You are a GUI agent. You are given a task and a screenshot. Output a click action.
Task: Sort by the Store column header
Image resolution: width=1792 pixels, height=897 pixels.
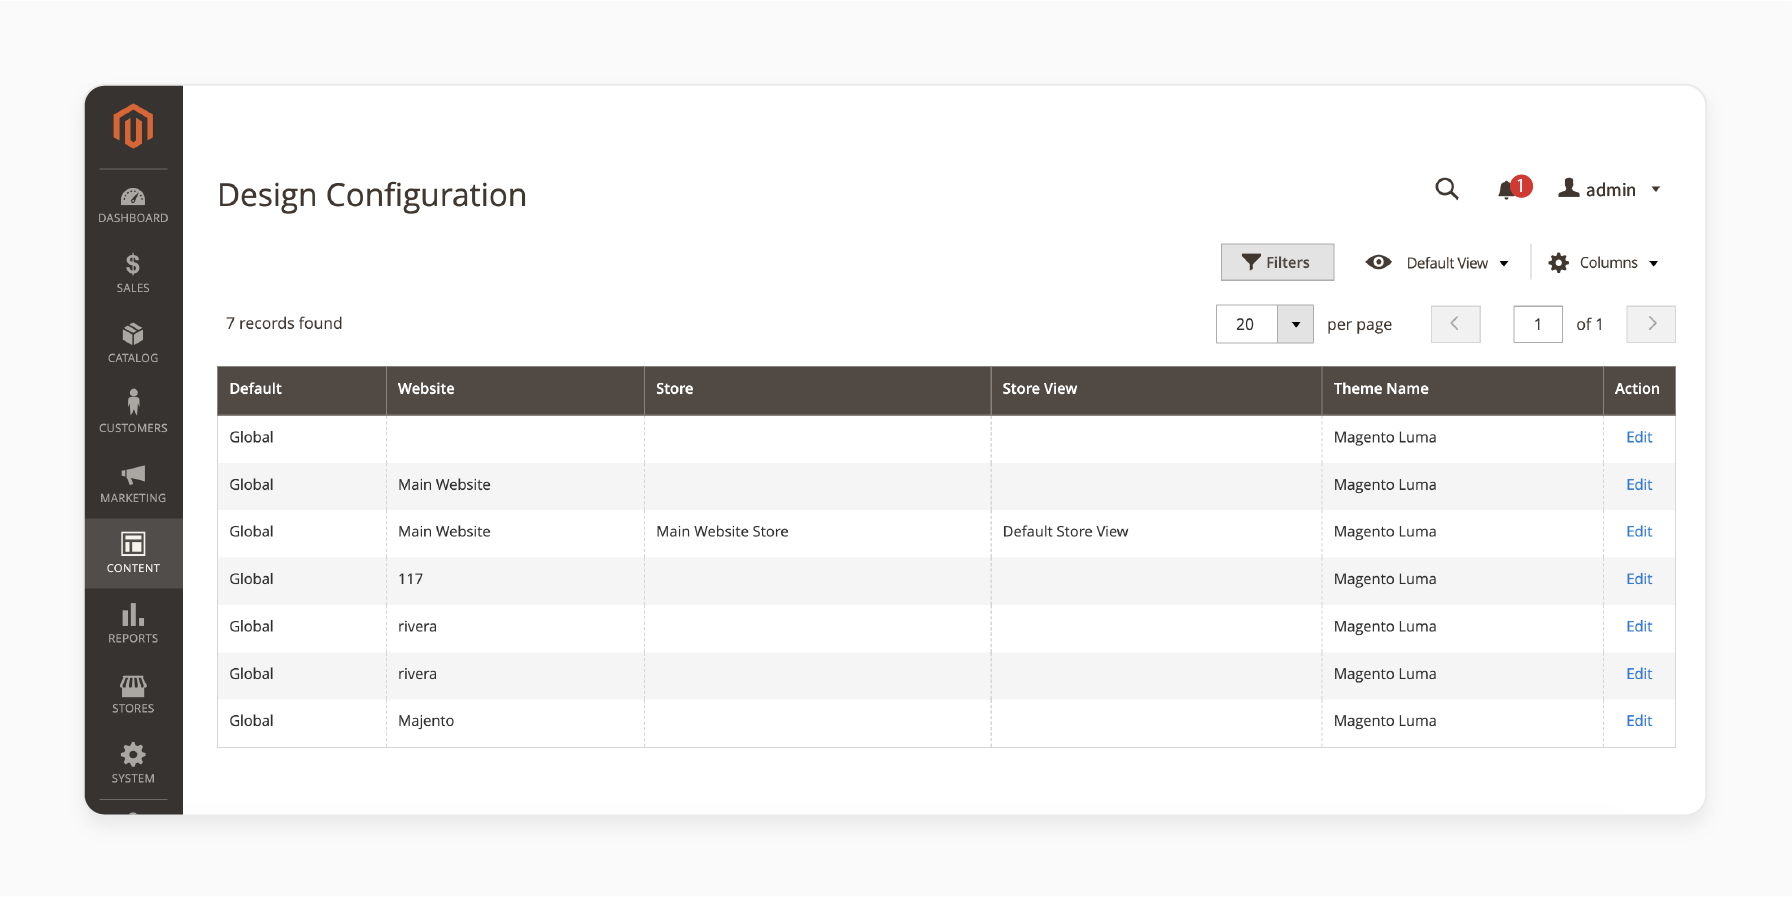pyautogui.click(x=817, y=390)
